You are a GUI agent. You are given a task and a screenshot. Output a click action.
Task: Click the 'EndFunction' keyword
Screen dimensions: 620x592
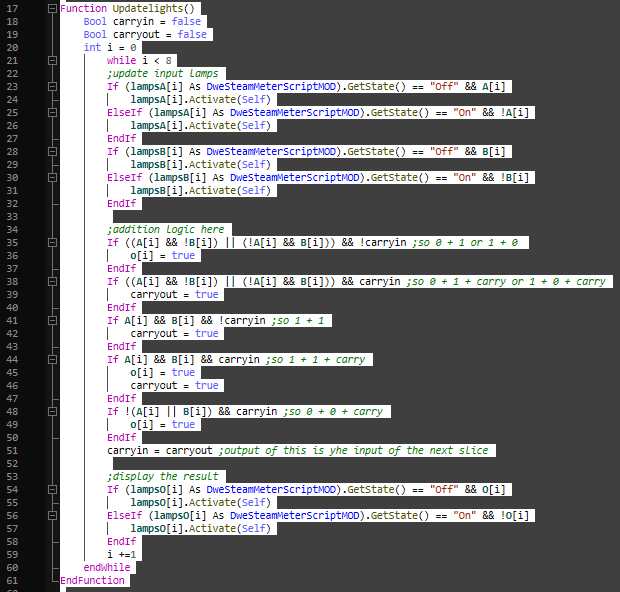click(x=92, y=581)
